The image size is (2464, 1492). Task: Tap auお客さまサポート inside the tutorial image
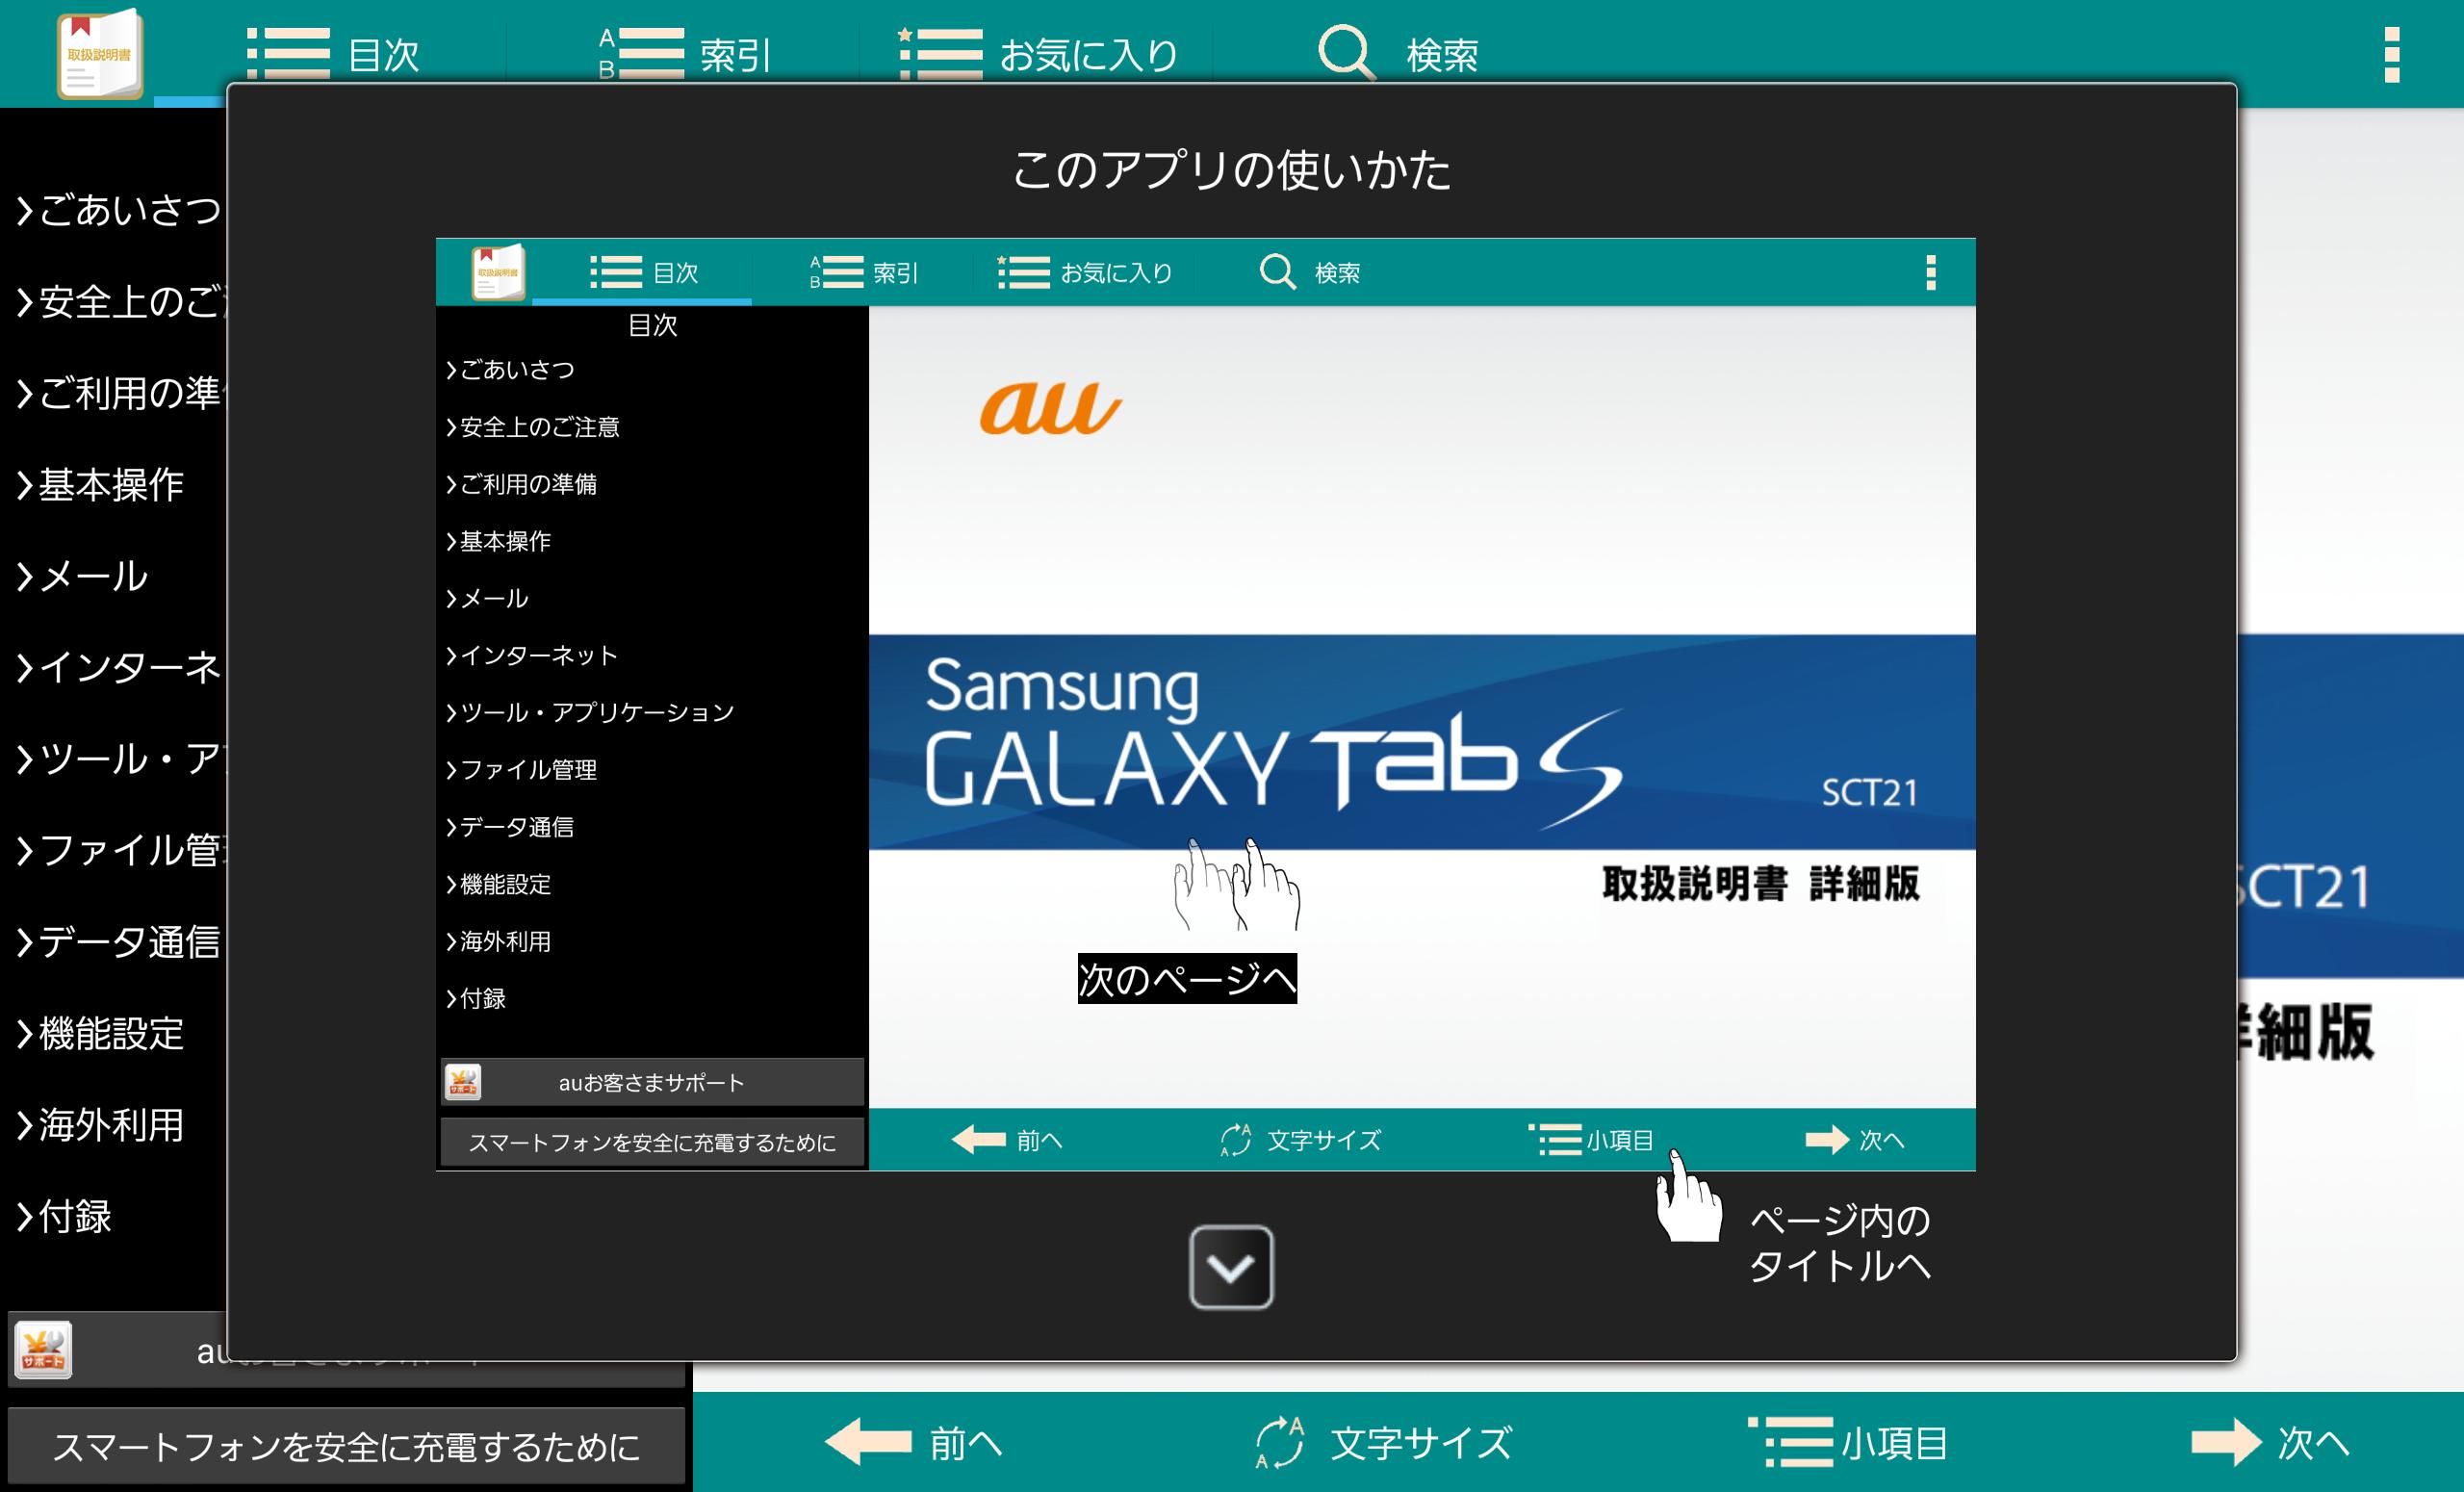tap(652, 1082)
